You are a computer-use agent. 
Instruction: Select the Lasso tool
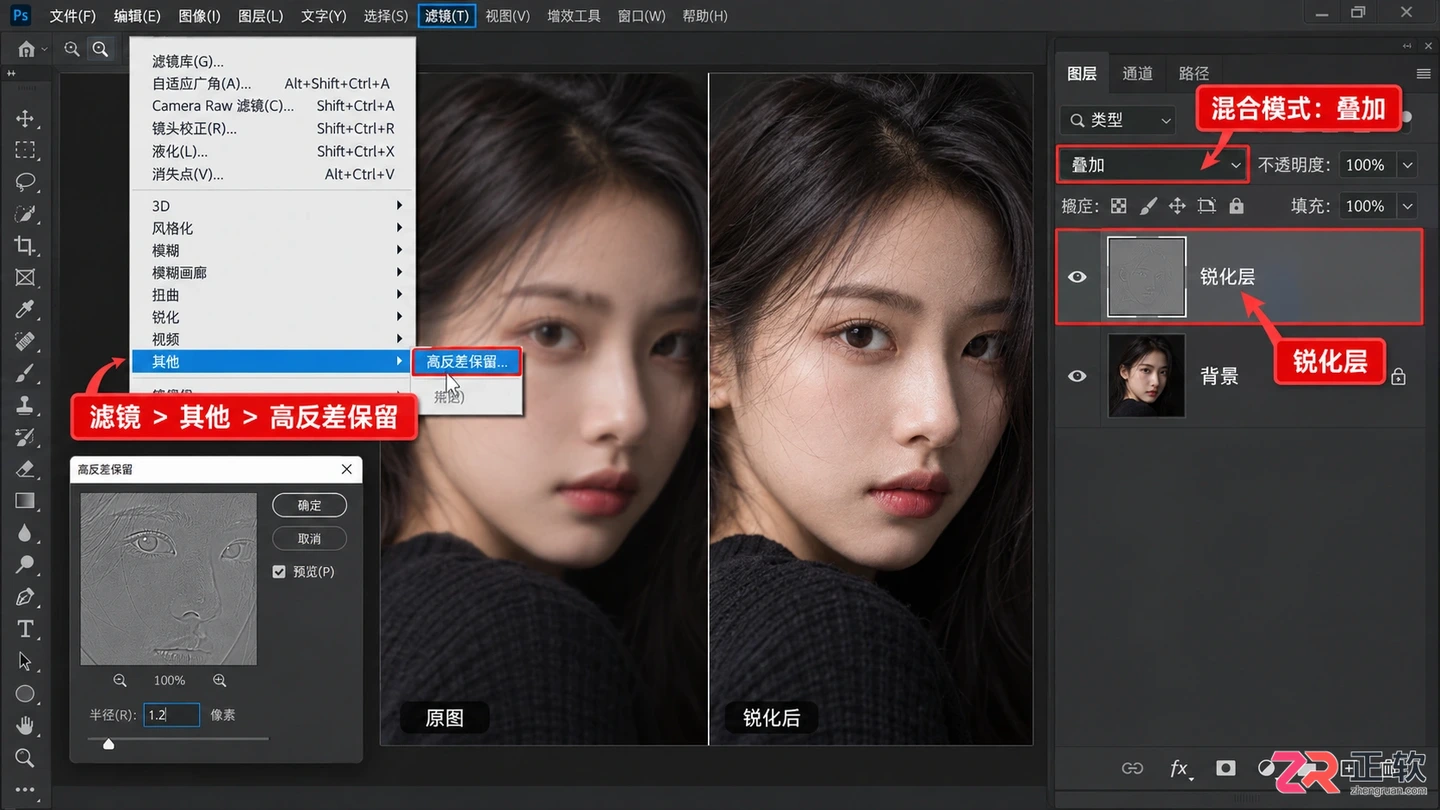click(x=25, y=182)
